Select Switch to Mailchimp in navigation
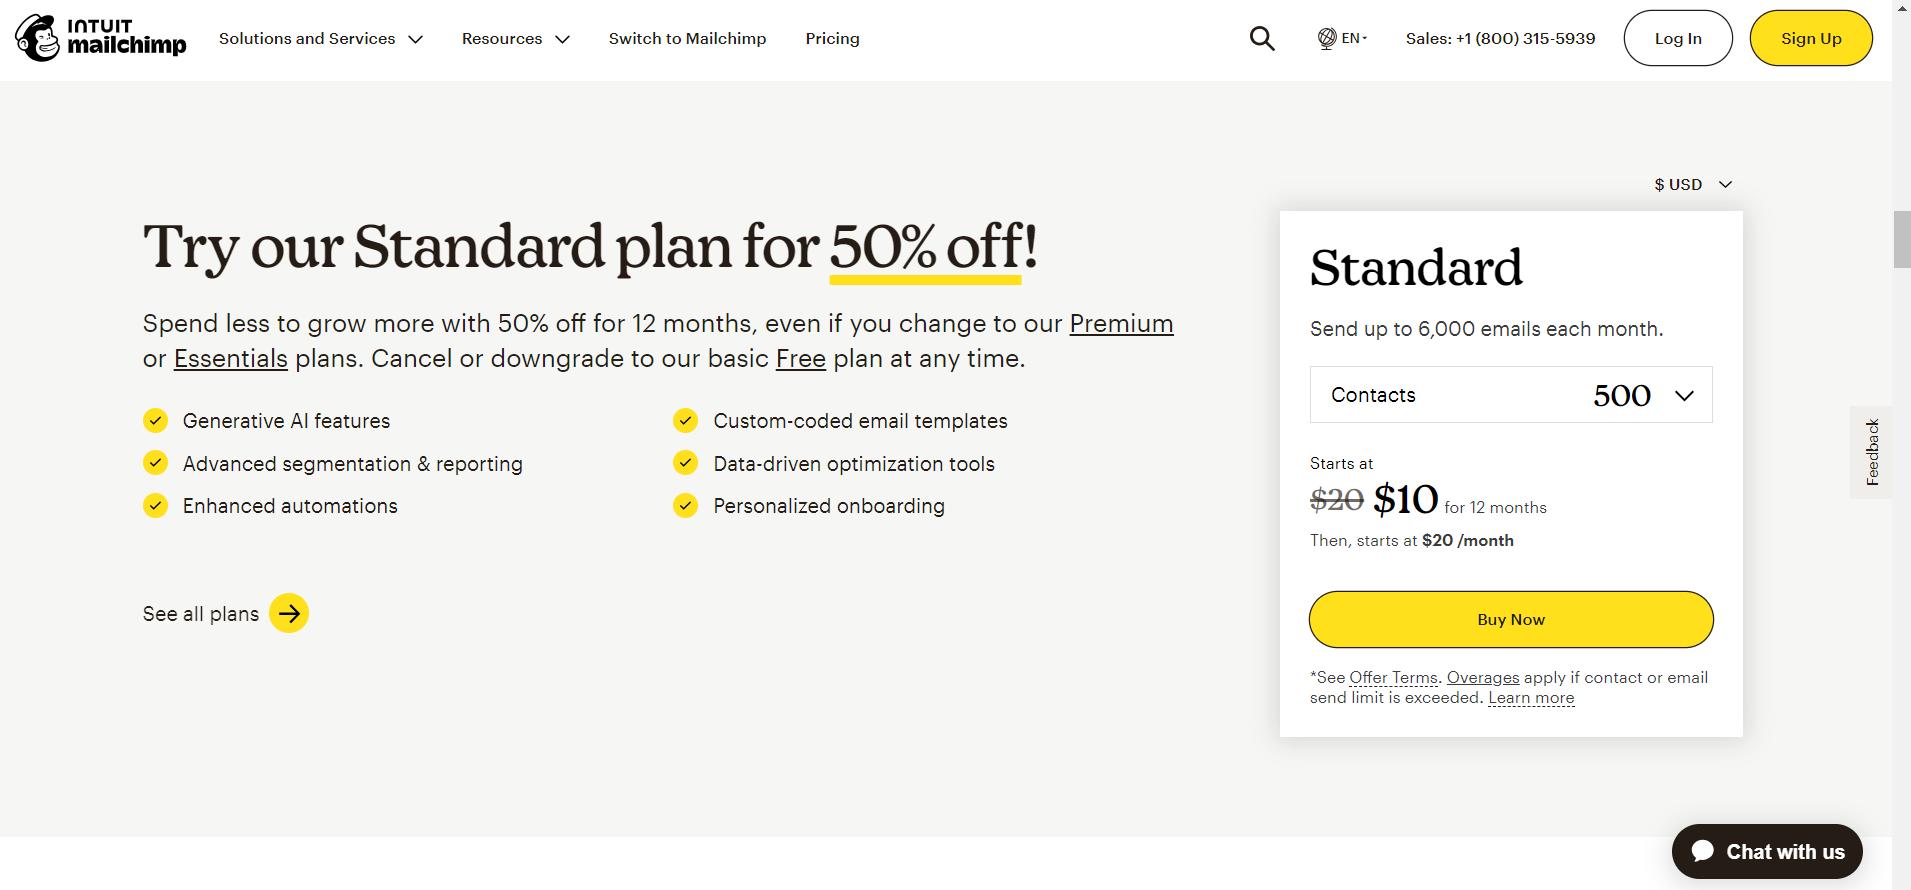Screen dimensions: 1911x890 687,38
